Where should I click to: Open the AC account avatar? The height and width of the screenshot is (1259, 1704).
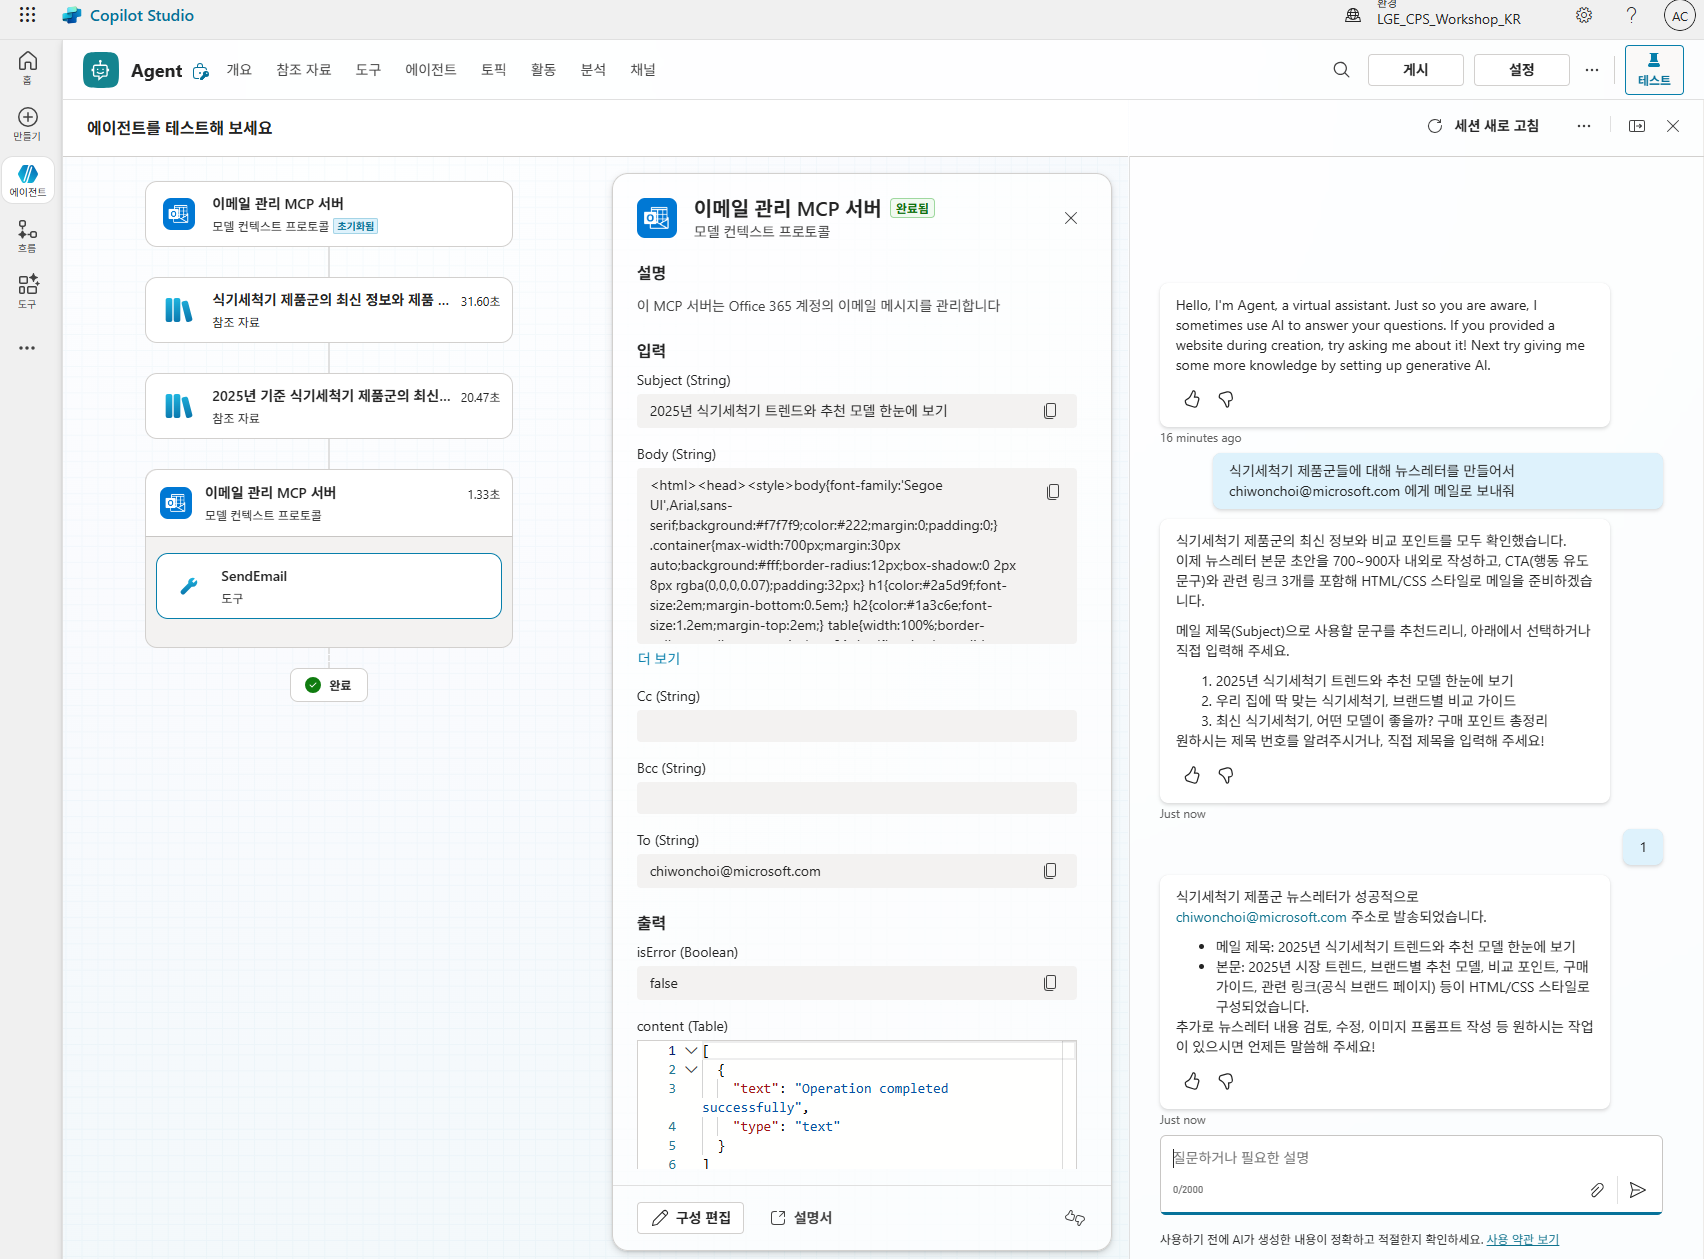coord(1680,16)
